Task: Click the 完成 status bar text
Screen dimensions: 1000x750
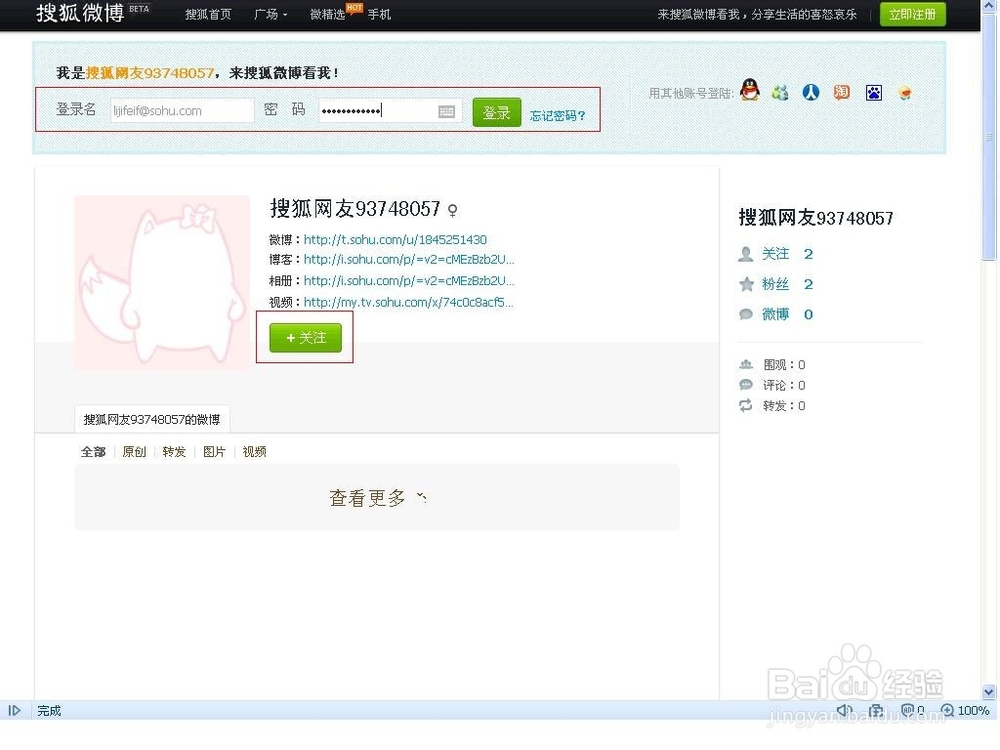Action: pos(49,710)
